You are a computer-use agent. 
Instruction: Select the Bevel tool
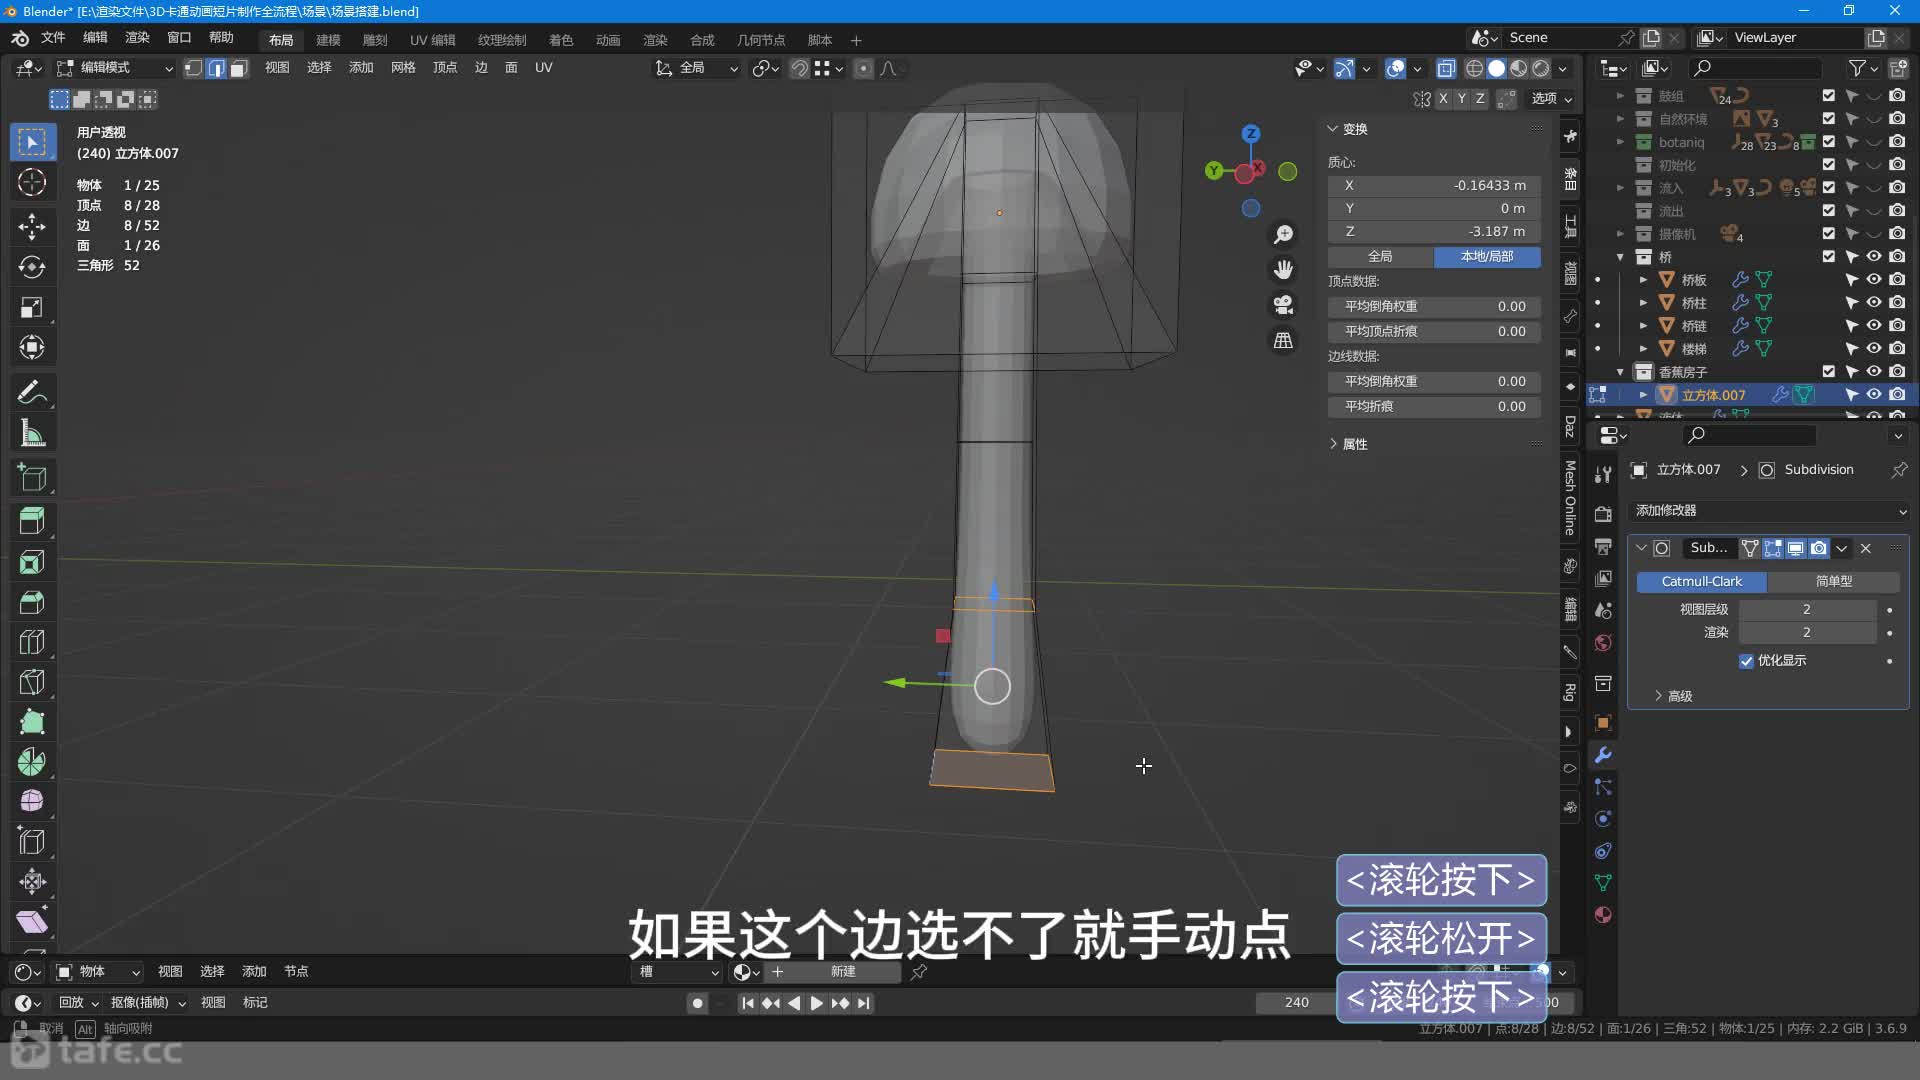coord(32,602)
